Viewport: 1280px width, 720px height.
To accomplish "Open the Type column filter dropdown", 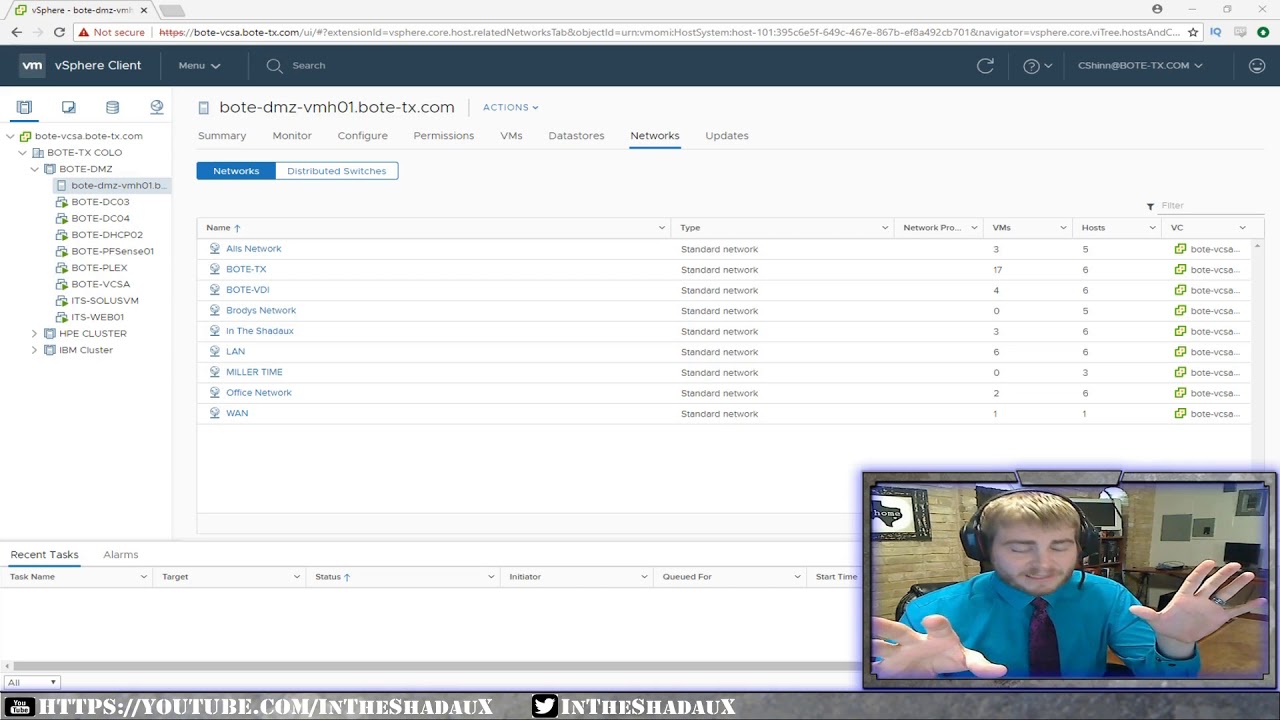I will pyautogui.click(x=884, y=228).
